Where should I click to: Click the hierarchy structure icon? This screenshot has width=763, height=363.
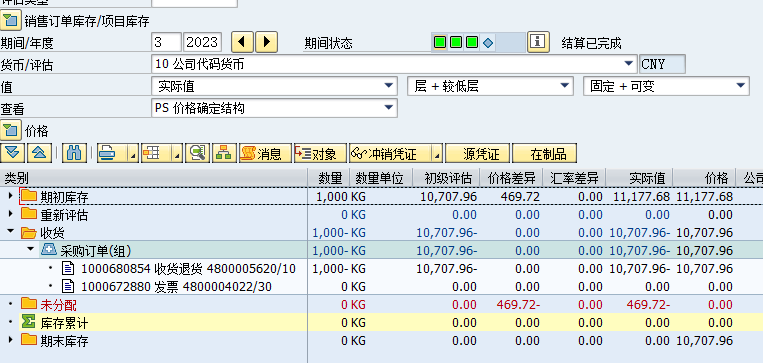[224, 153]
